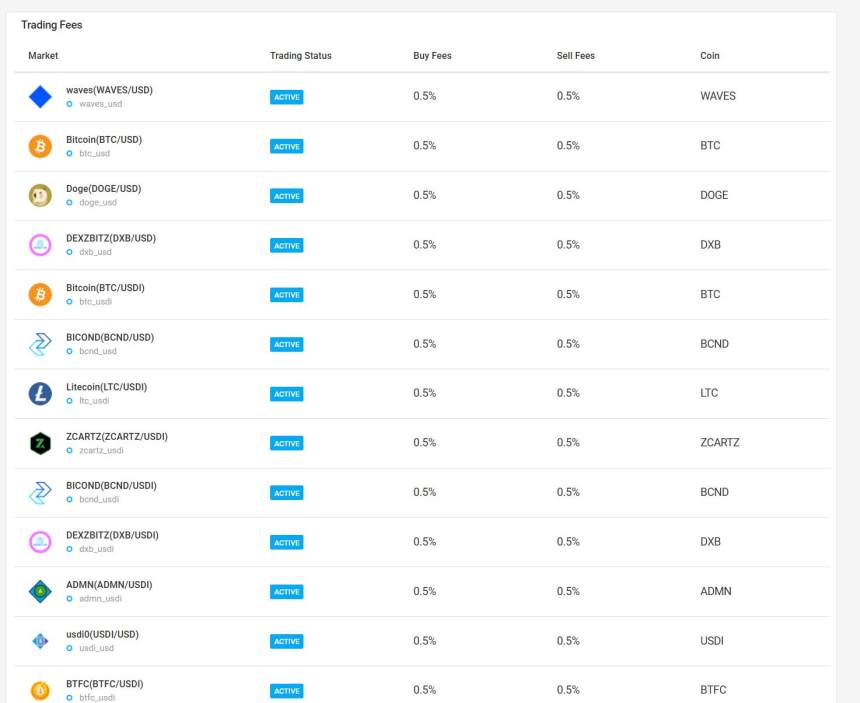This screenshot has height=703, width=860.
Task: Click the Bitcoin icon for BTC/USD
Action: pyautogui.click(x=40, y=146)
